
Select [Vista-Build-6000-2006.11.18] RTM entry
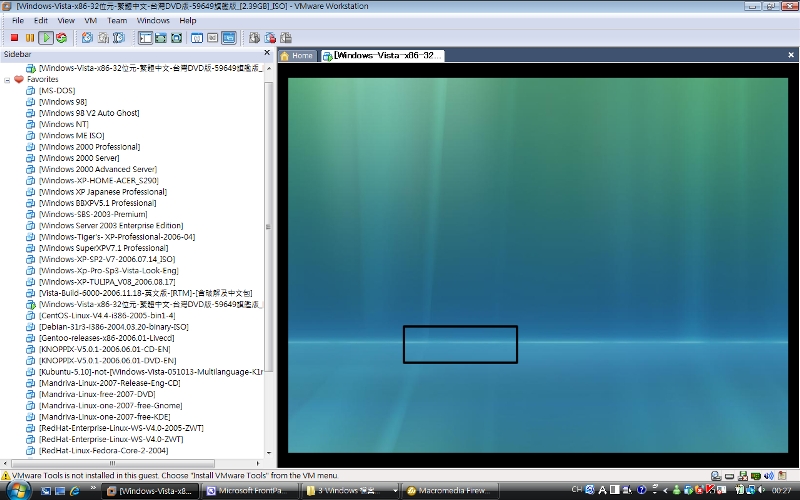click(x=145, y=293)
